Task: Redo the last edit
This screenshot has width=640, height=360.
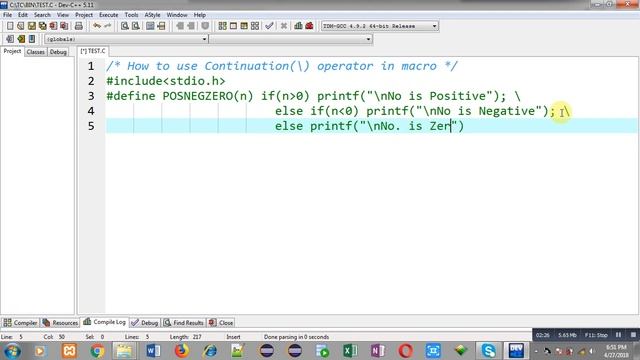Action: 108,26
